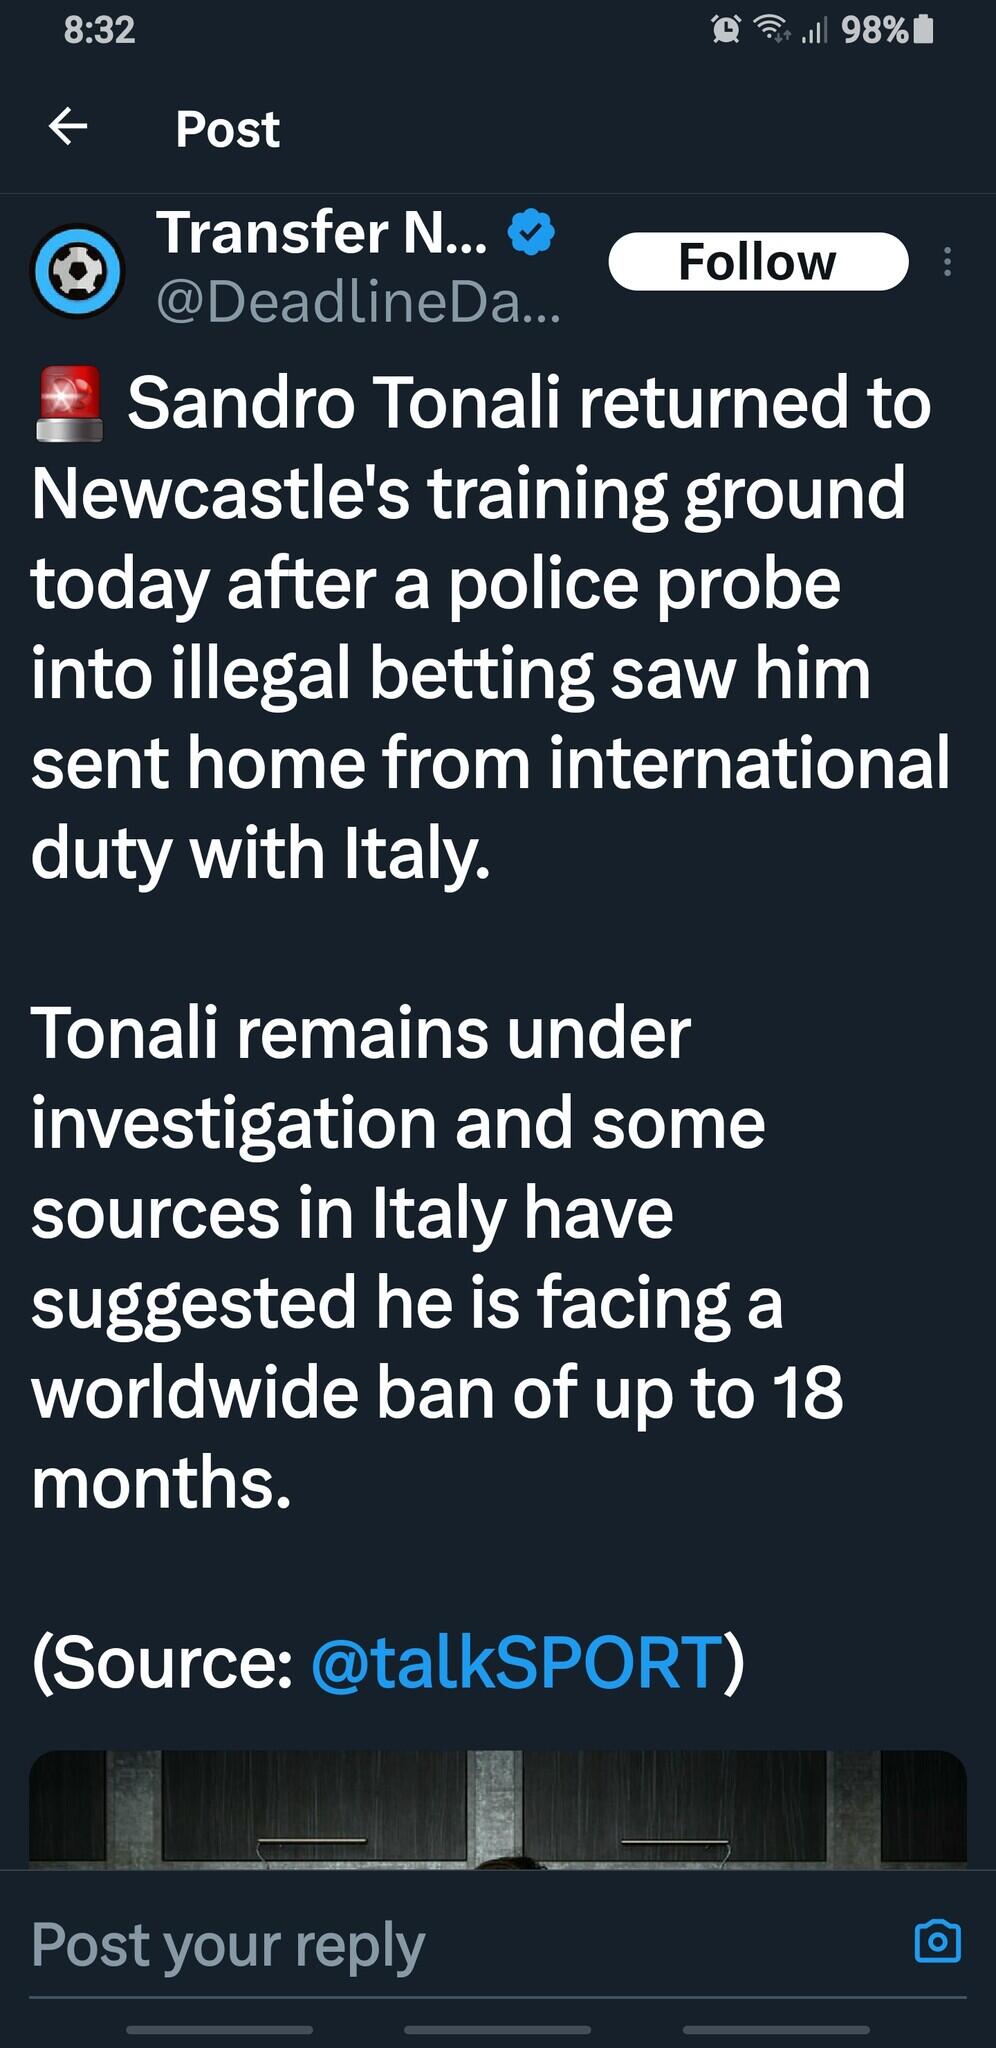Tap the Wi-Fi icon in the status bar

point(772,30)
